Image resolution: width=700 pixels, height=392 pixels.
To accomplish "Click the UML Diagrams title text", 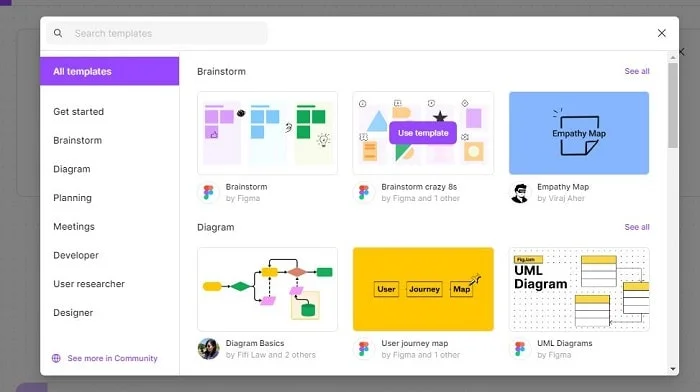I will point(565,343).
